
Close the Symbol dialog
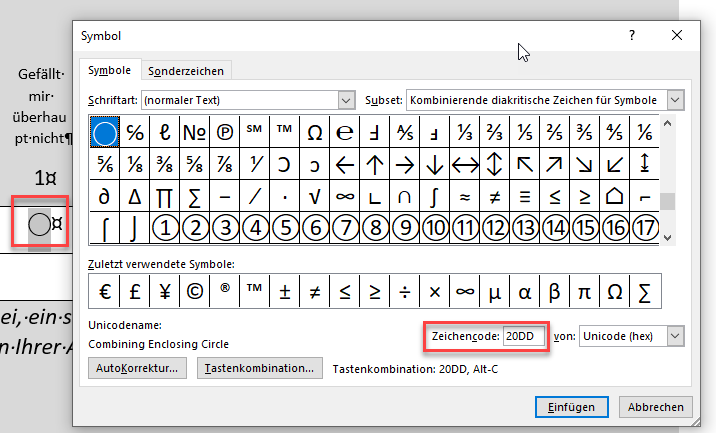[677, 35]
